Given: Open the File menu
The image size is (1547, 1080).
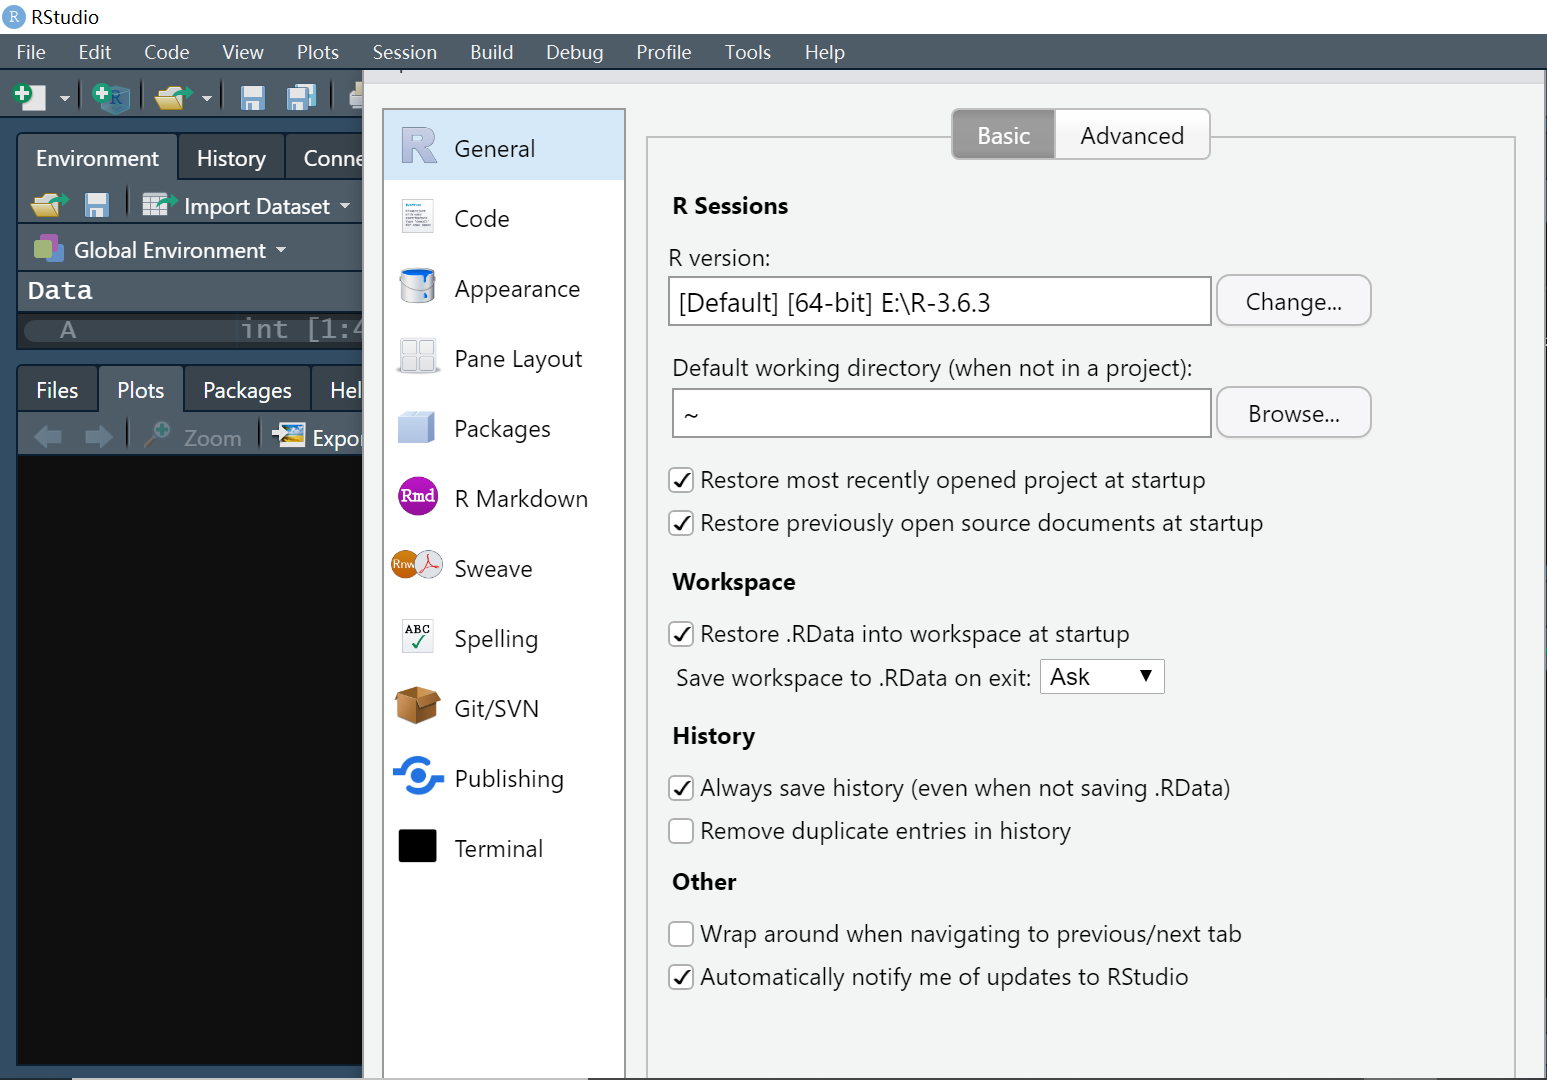Looking at the screenshot, I should click(31, 52).
